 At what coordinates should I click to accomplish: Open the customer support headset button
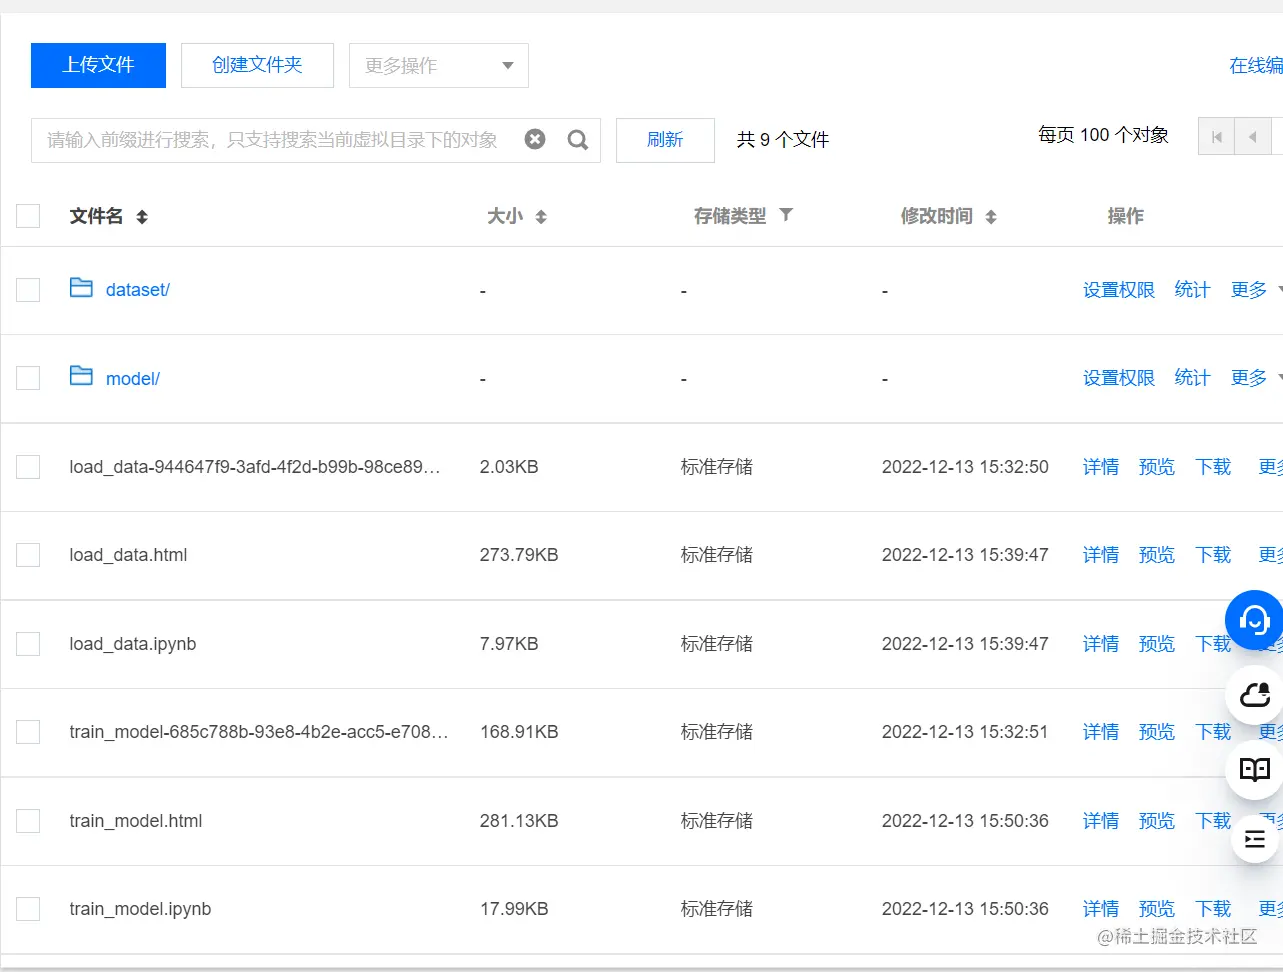click(x=1254, y=620)
